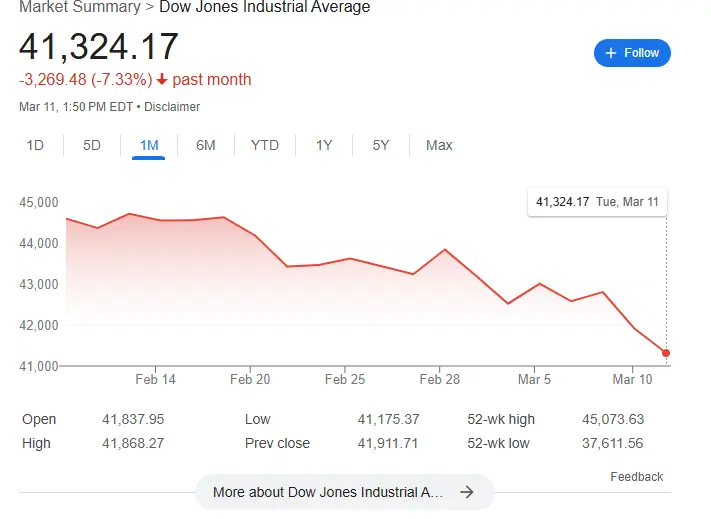Click the red data point on chart
Viewport: 711px width, 519px height.
tap(666, 353)
